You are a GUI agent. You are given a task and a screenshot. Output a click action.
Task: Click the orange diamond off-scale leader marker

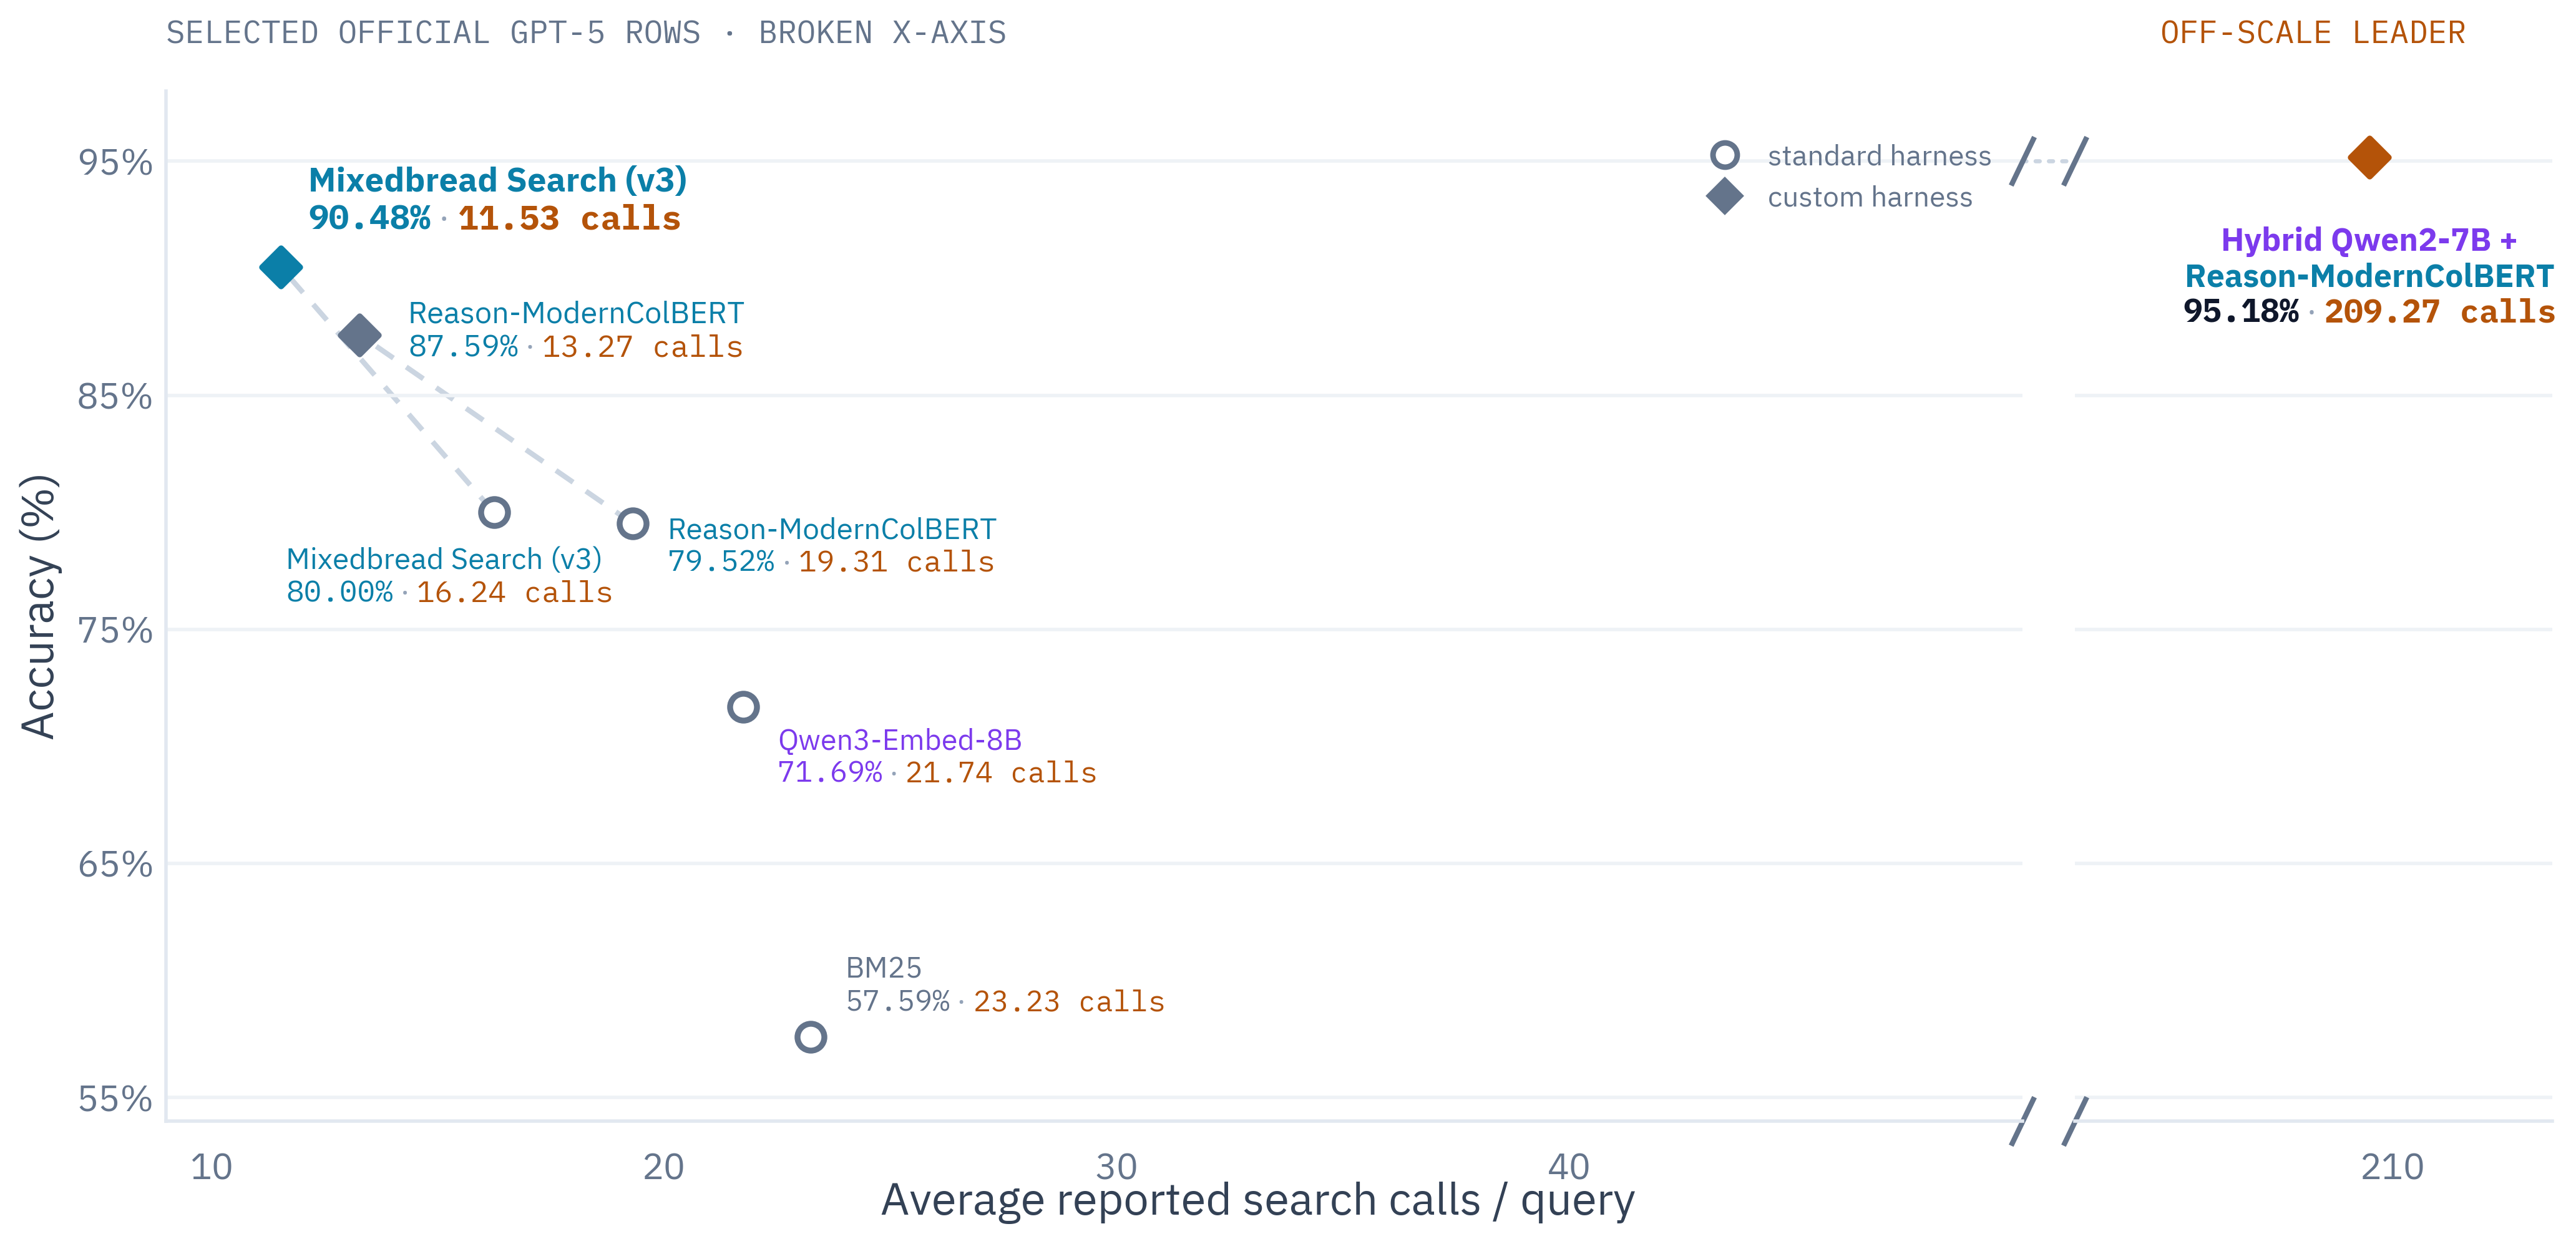2369,157
